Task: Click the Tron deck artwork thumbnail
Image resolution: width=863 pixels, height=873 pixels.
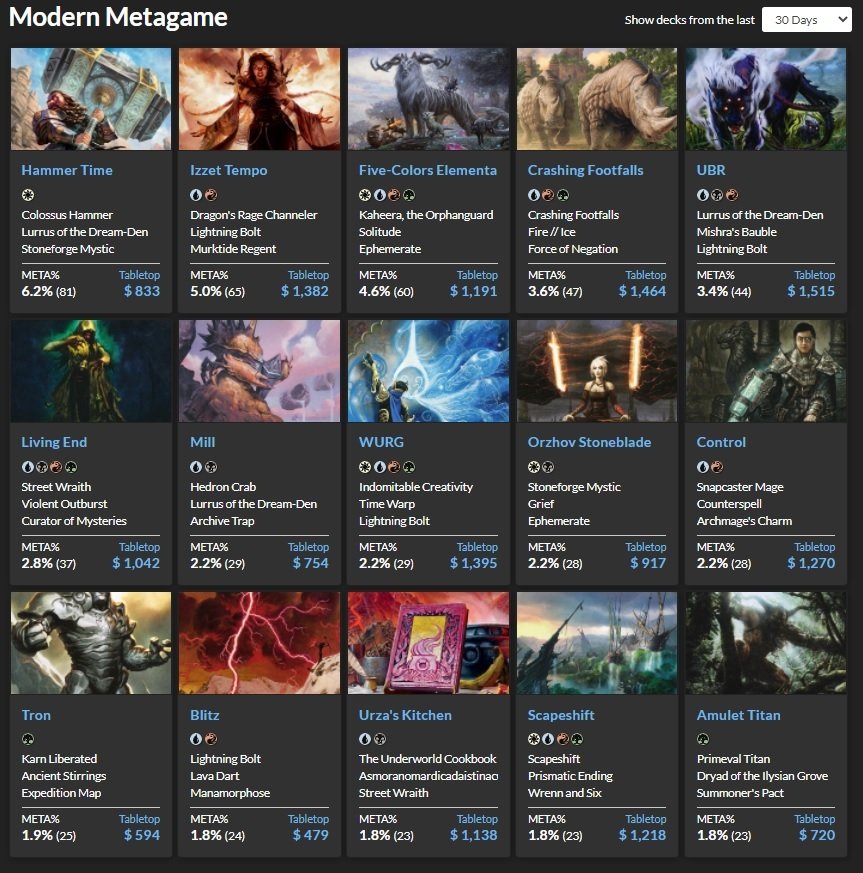Action: click(x=91, y=643)
